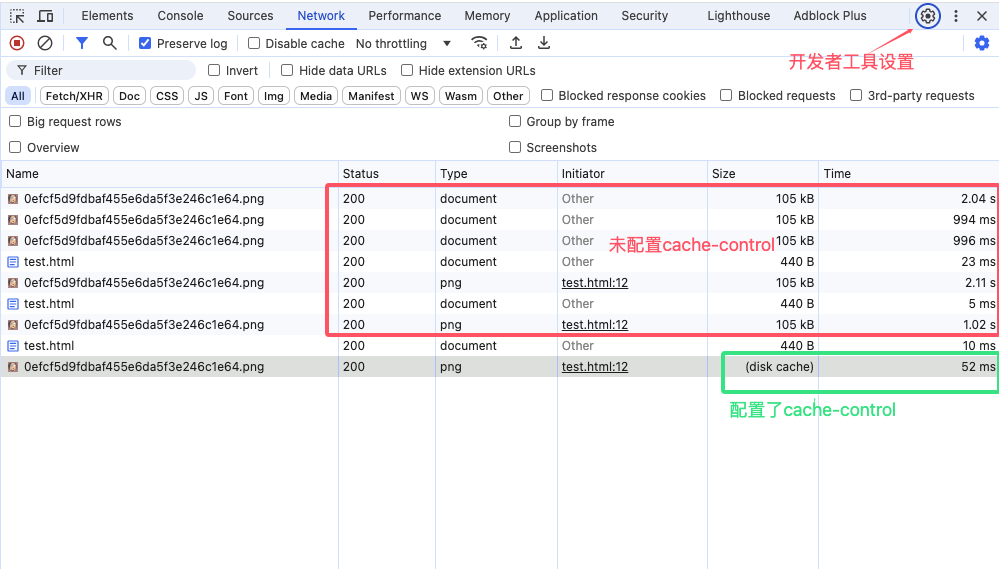Sort by the Status column header

[x=387, y=173]
